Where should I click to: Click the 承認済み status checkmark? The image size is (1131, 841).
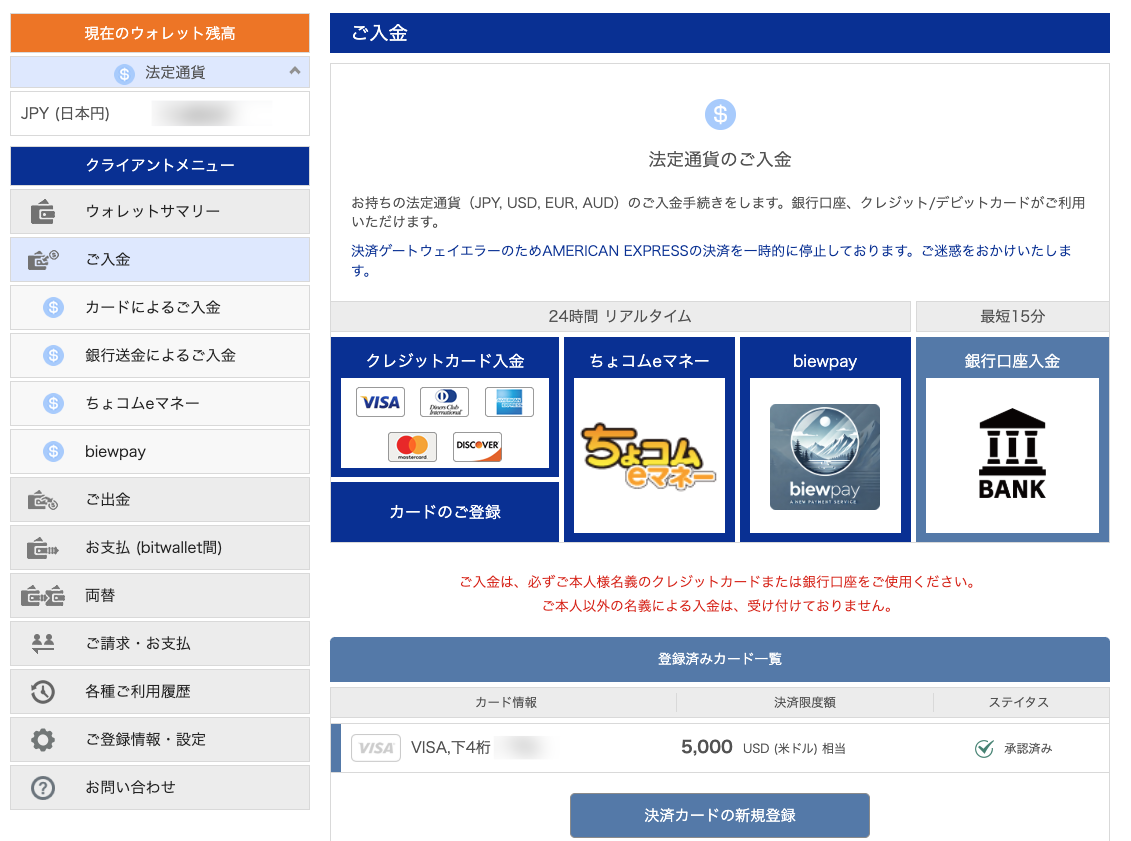(984, 748)
